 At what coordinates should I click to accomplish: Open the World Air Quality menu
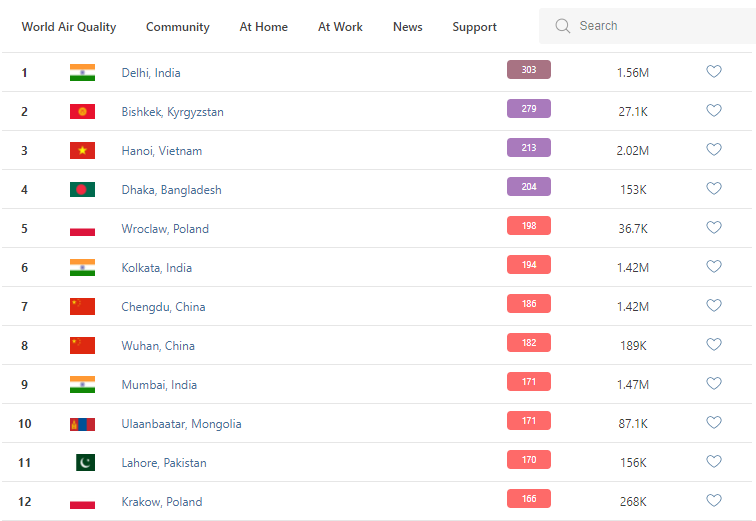[69, 27]
